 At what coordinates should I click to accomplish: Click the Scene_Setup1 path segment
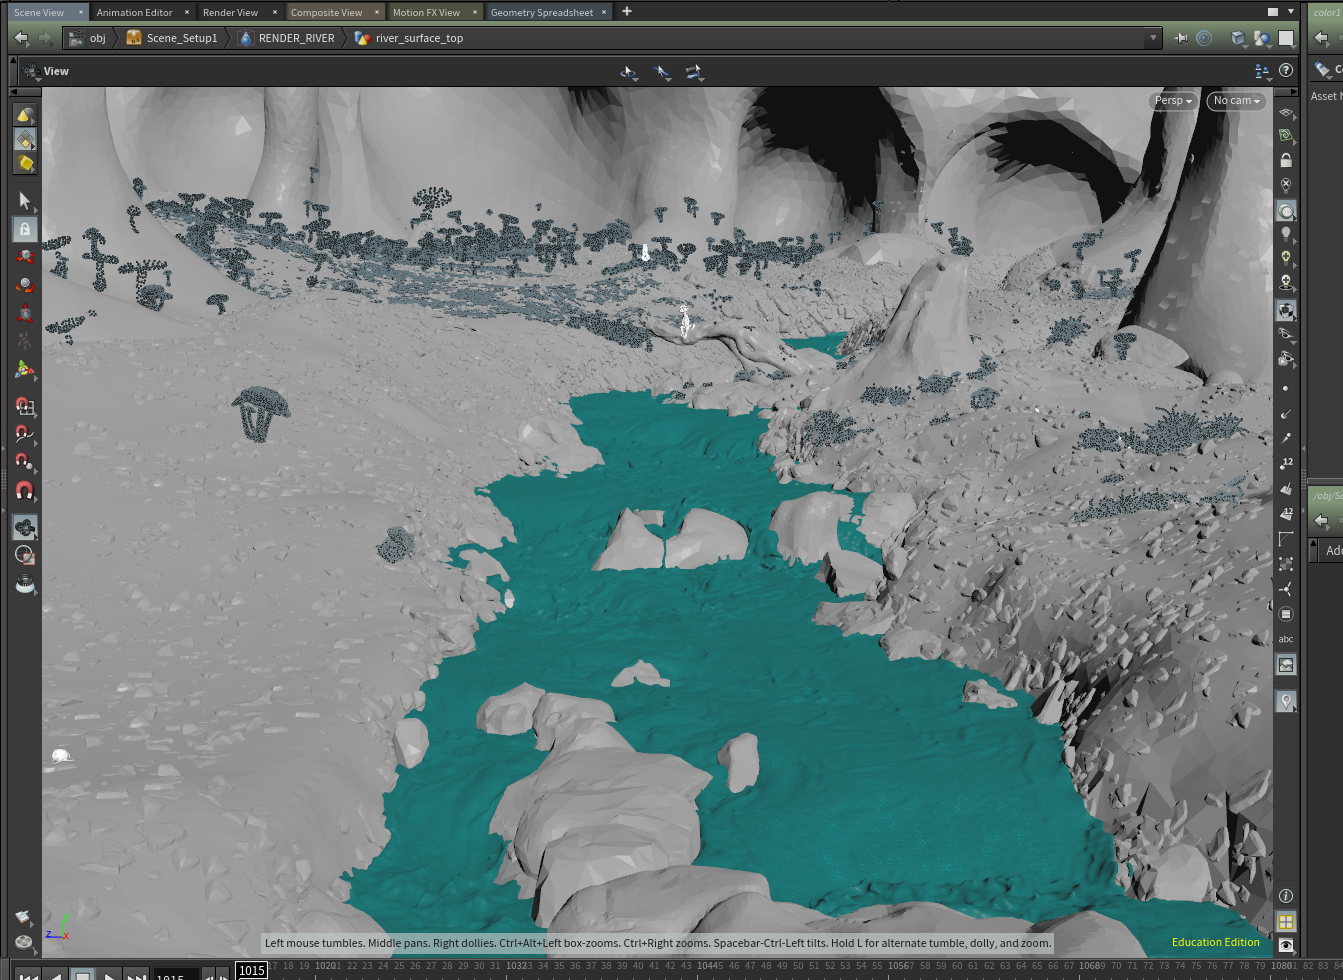tap(181, 38)
